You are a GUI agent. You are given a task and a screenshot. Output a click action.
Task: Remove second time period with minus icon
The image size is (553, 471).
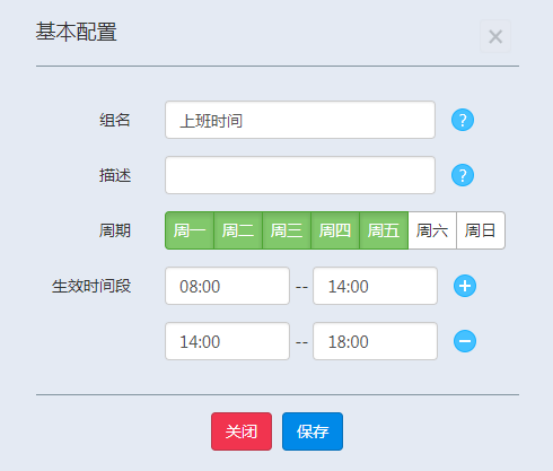pyautogui.click(x=464, y=341)
